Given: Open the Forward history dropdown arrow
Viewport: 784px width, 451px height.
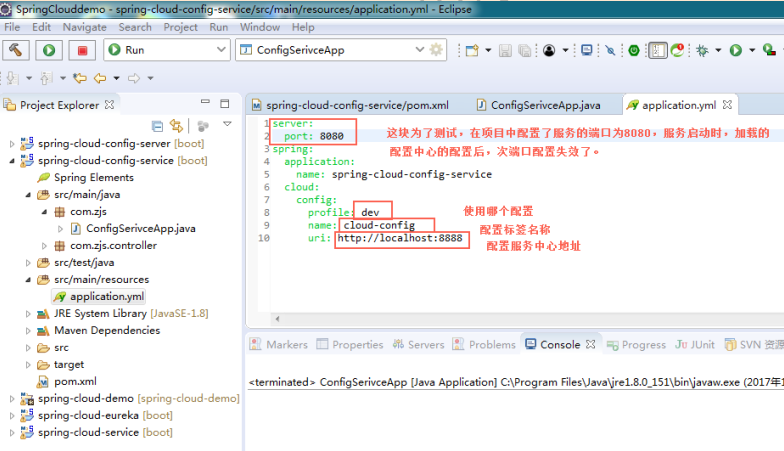Looking at the screenshot, I should click(150, 78).
